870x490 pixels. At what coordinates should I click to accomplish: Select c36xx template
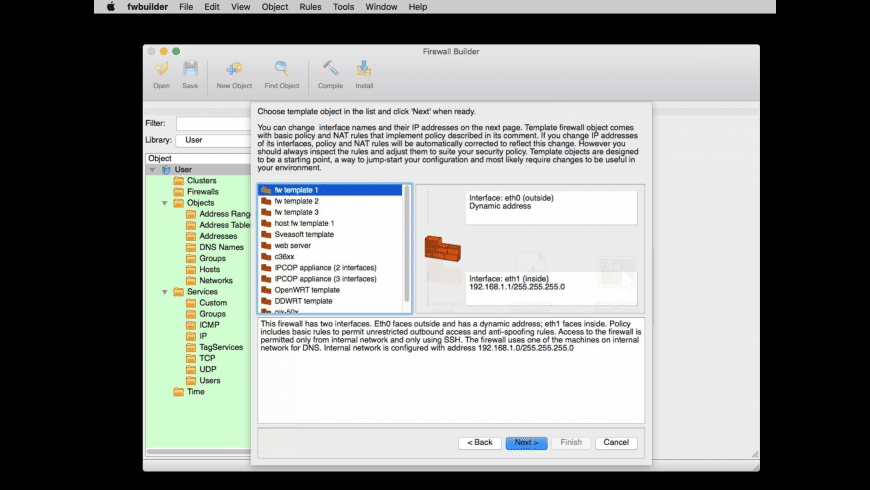pyautogui.click(x=331, y=256)
